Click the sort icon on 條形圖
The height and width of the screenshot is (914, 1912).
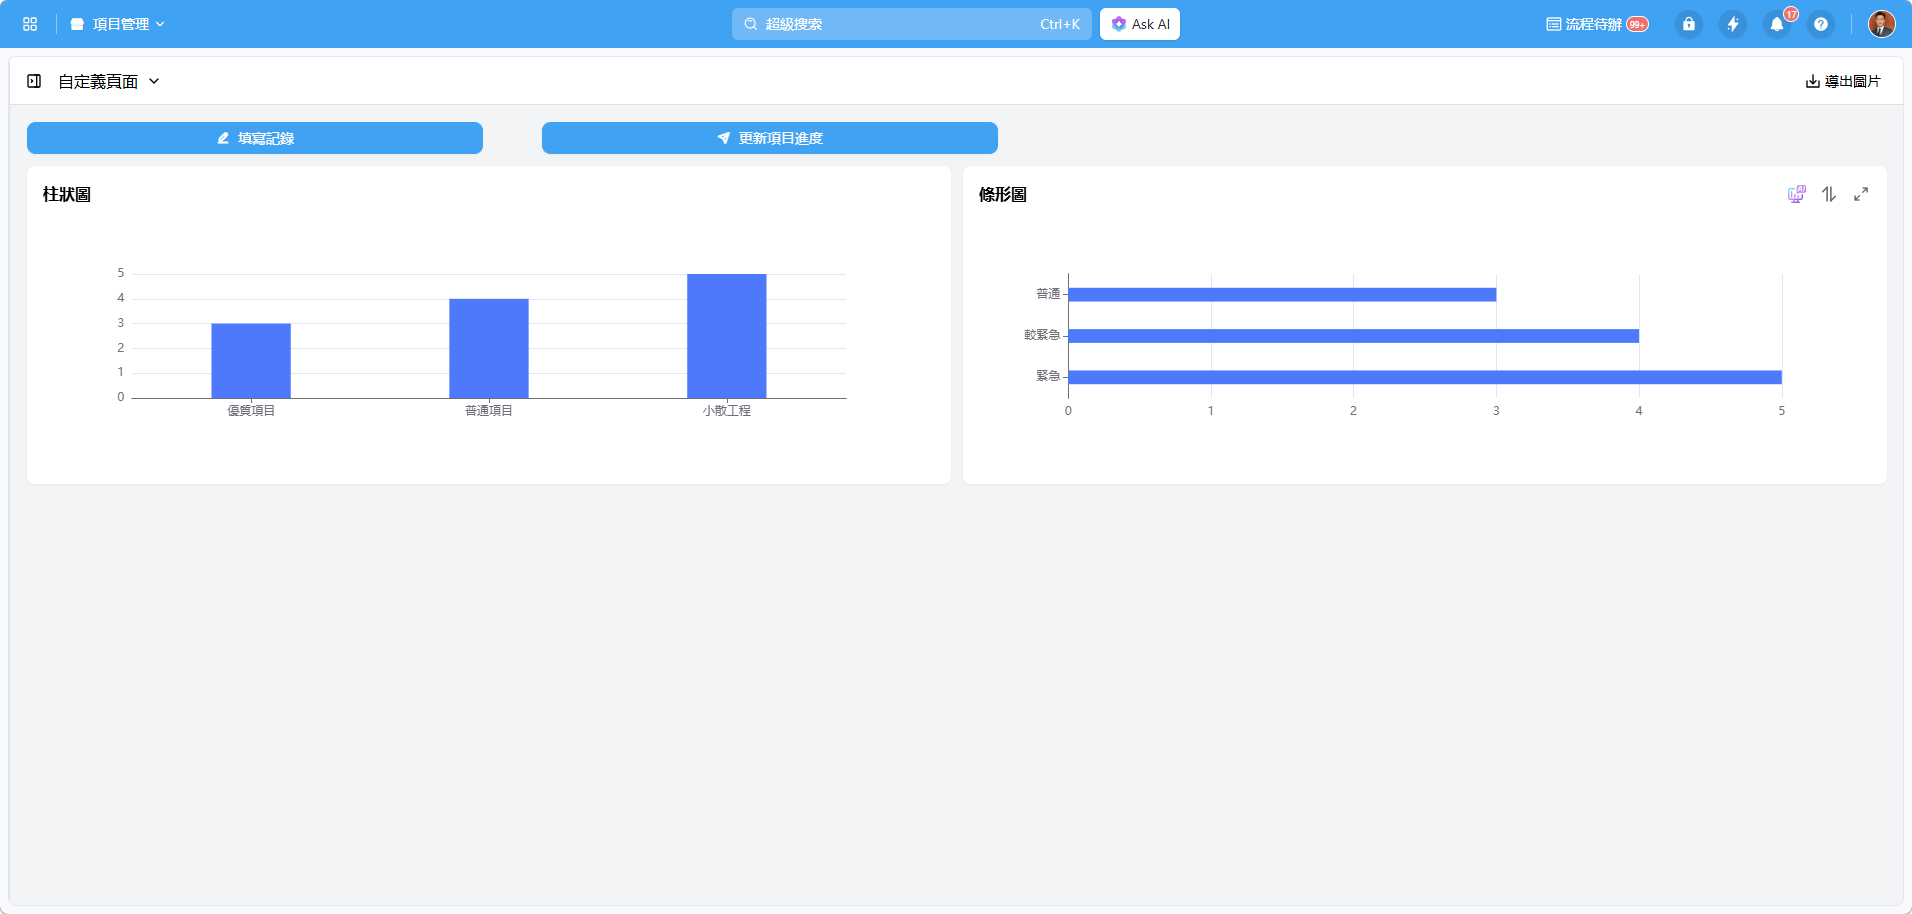(1829, 194)
